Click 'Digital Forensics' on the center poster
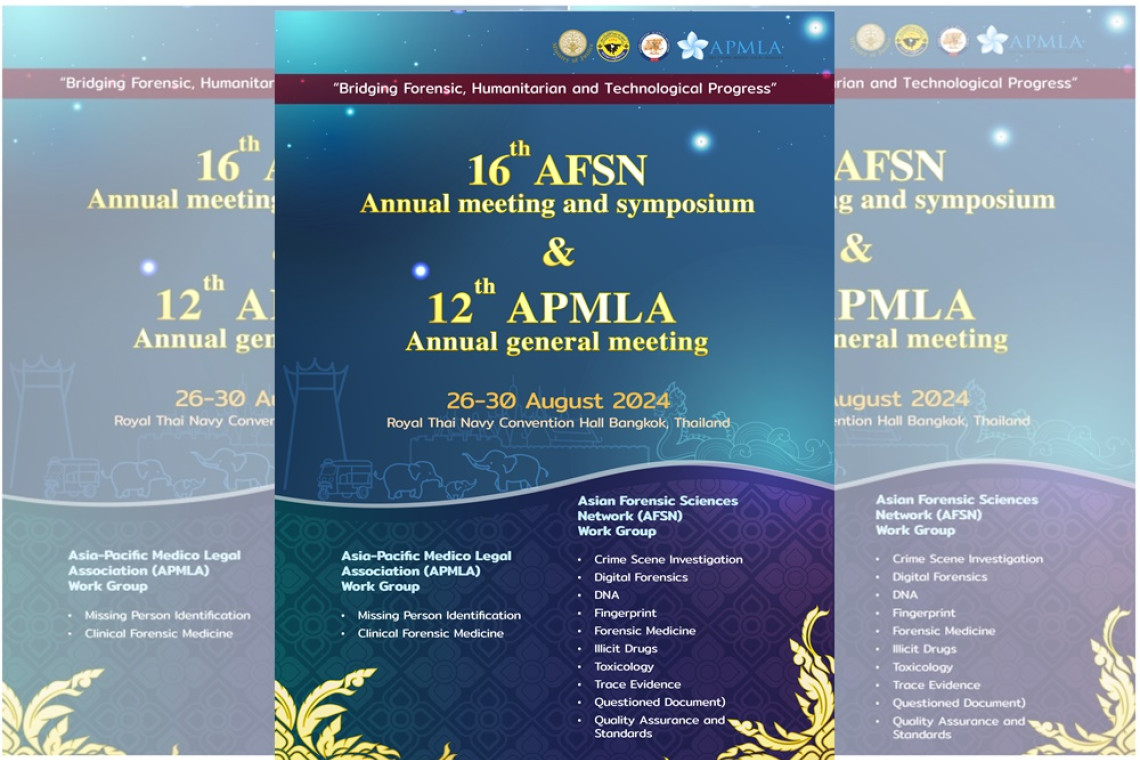This screenshot has width=1140, height=760. click(640, 577)
